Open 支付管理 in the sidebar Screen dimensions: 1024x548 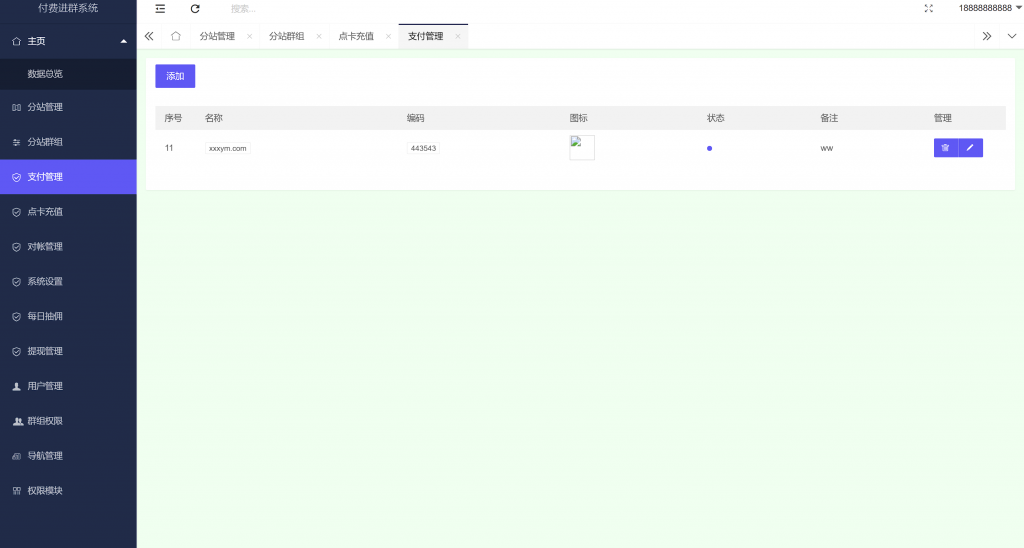point(68,177)
